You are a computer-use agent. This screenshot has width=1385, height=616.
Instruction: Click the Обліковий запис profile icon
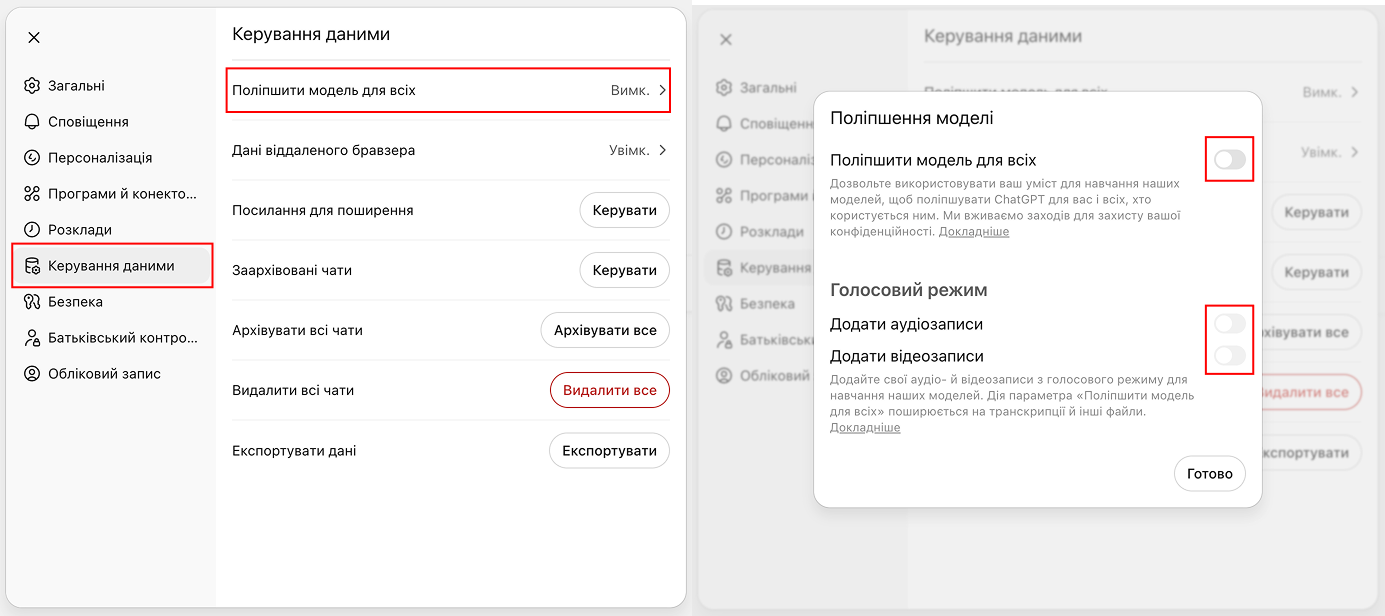pos(32,374)
